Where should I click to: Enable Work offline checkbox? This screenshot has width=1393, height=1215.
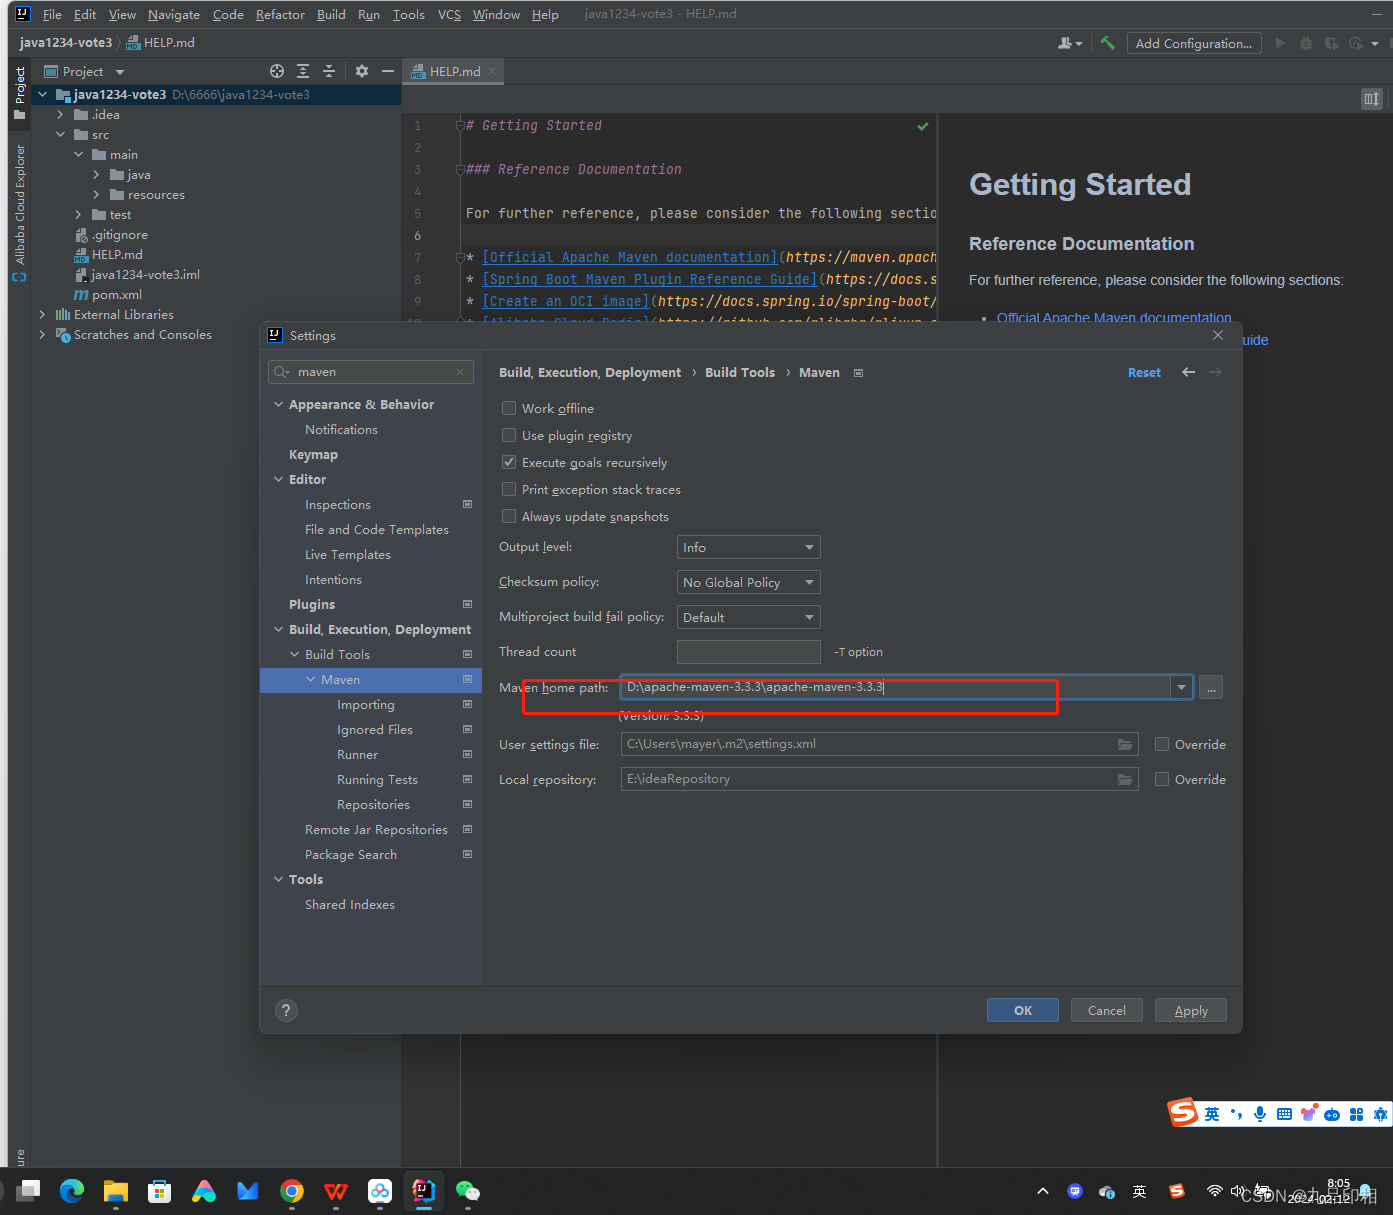pos(509,408)
